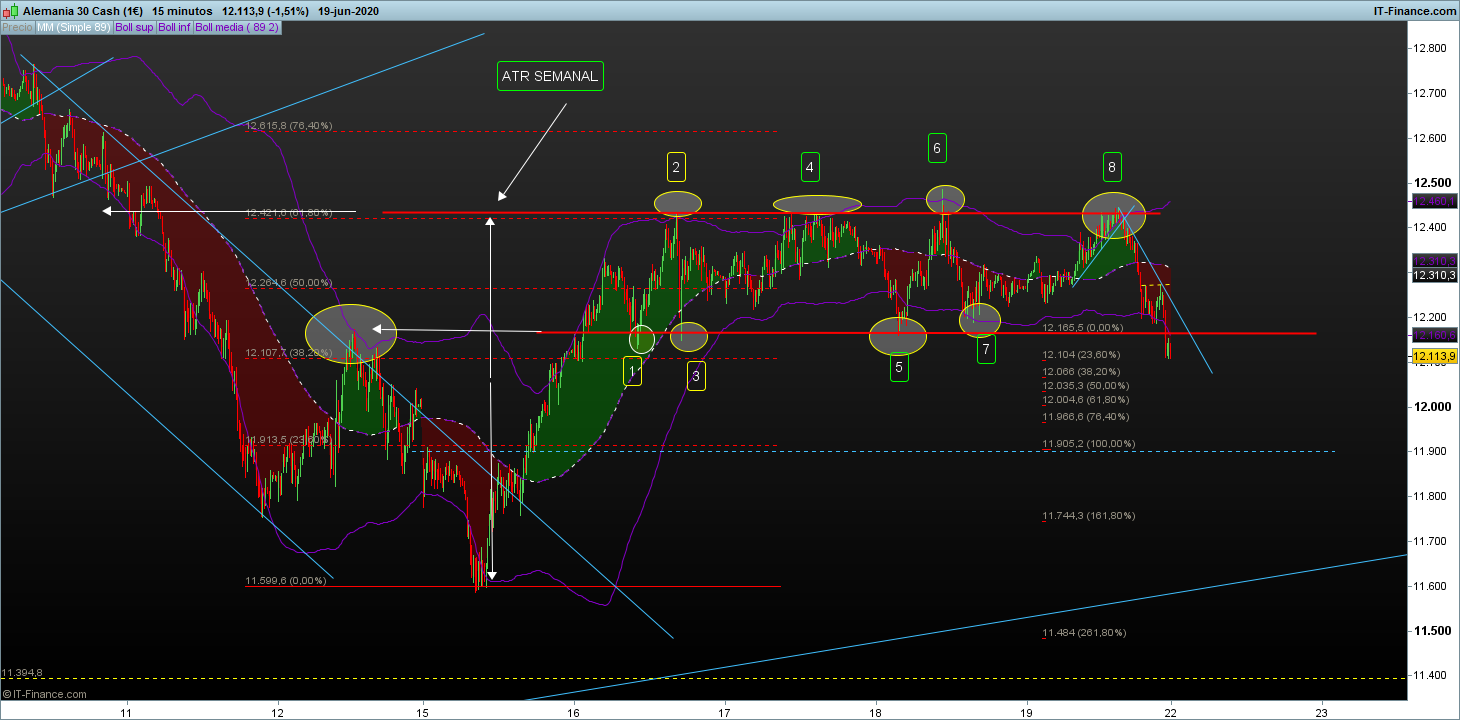The image size is (1460, 720).
Task: Click the candlestick chart icon in the title bar
Action: [x=10, y=10]
